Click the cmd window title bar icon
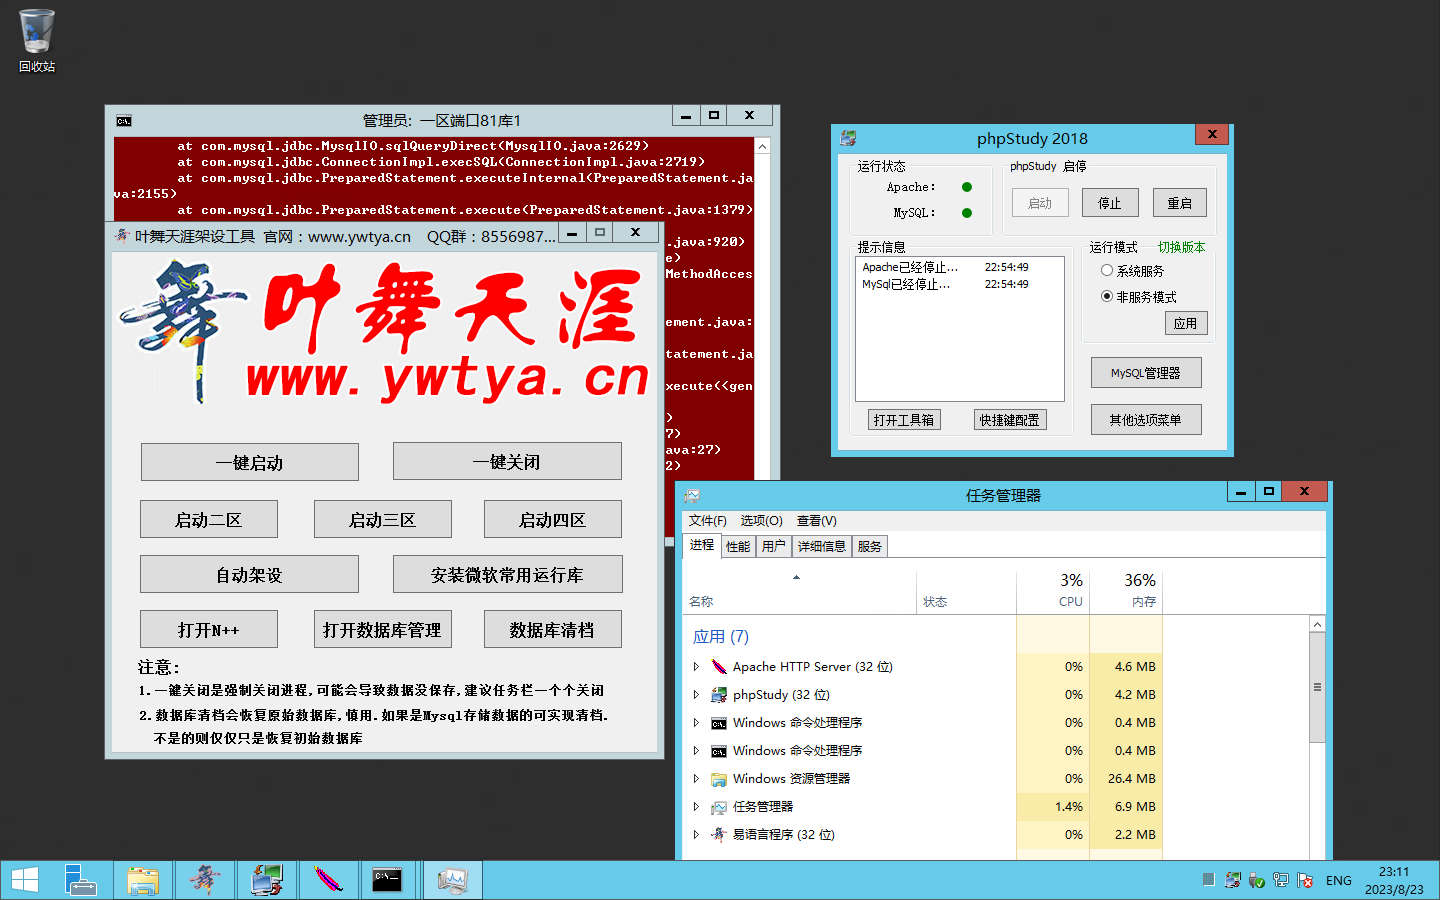1440x900 pixels. 124,121
